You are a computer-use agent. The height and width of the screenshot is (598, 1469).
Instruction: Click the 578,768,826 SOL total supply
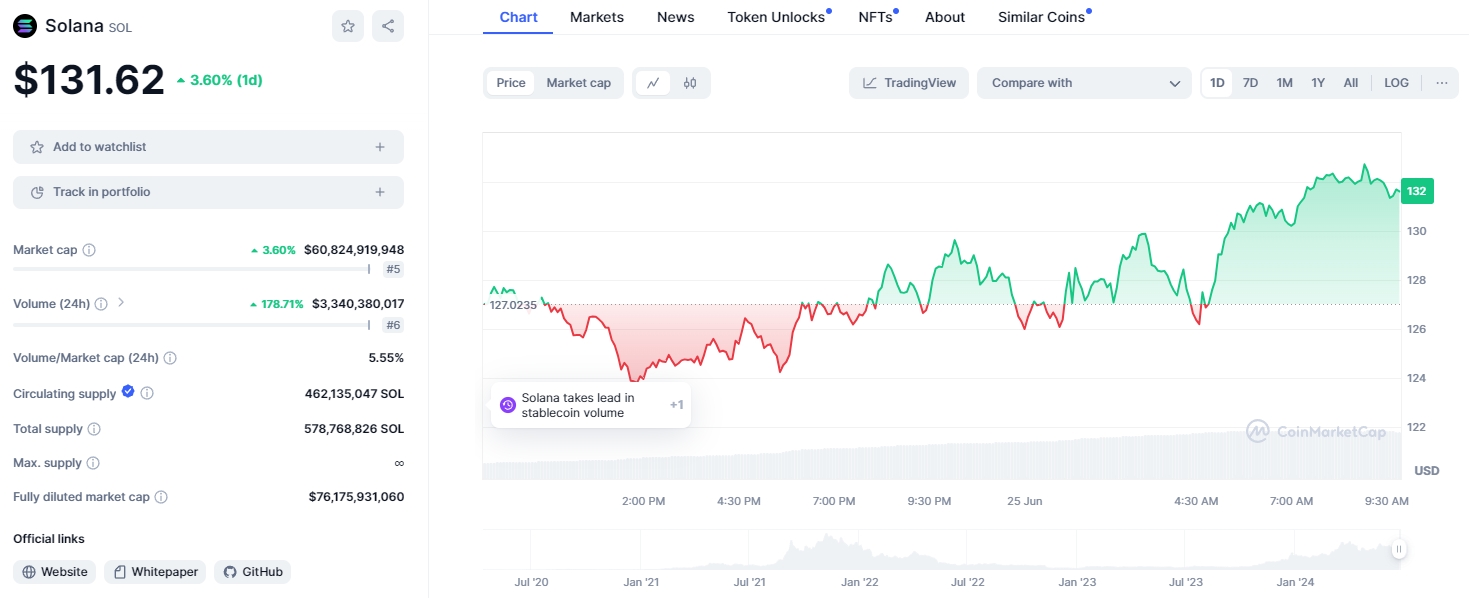coord(354,429)
